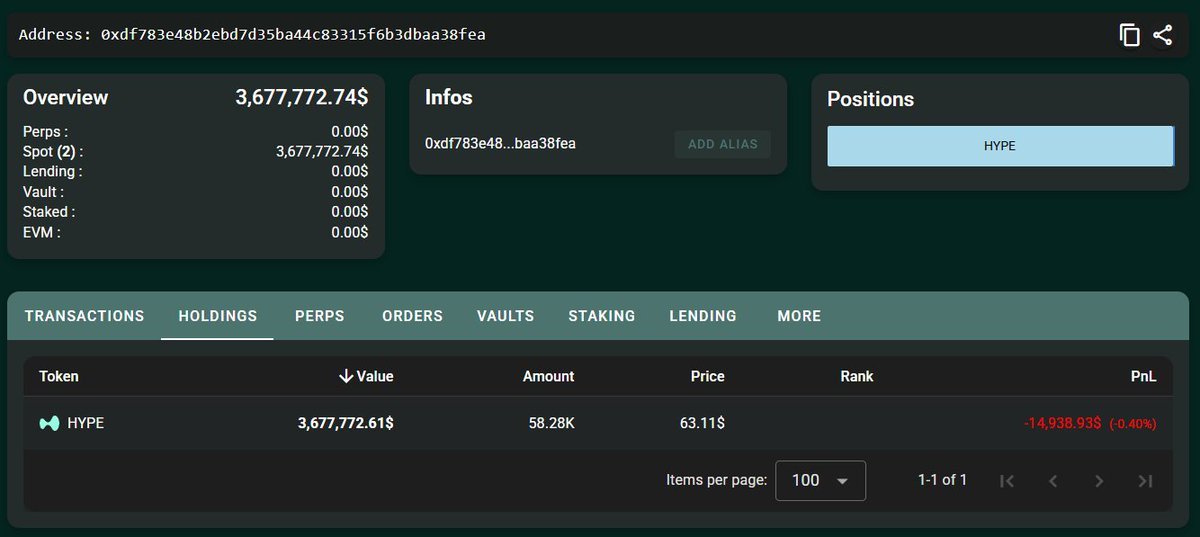Go to next page of holdings
Screen dimensions: 1200x537
[x=1099, y=481]
